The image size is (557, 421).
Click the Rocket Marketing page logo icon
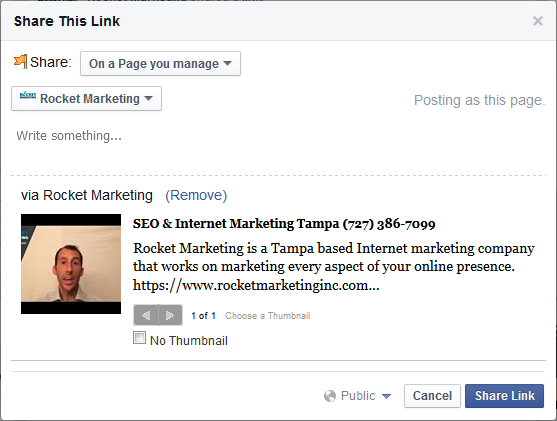point(28,98)
